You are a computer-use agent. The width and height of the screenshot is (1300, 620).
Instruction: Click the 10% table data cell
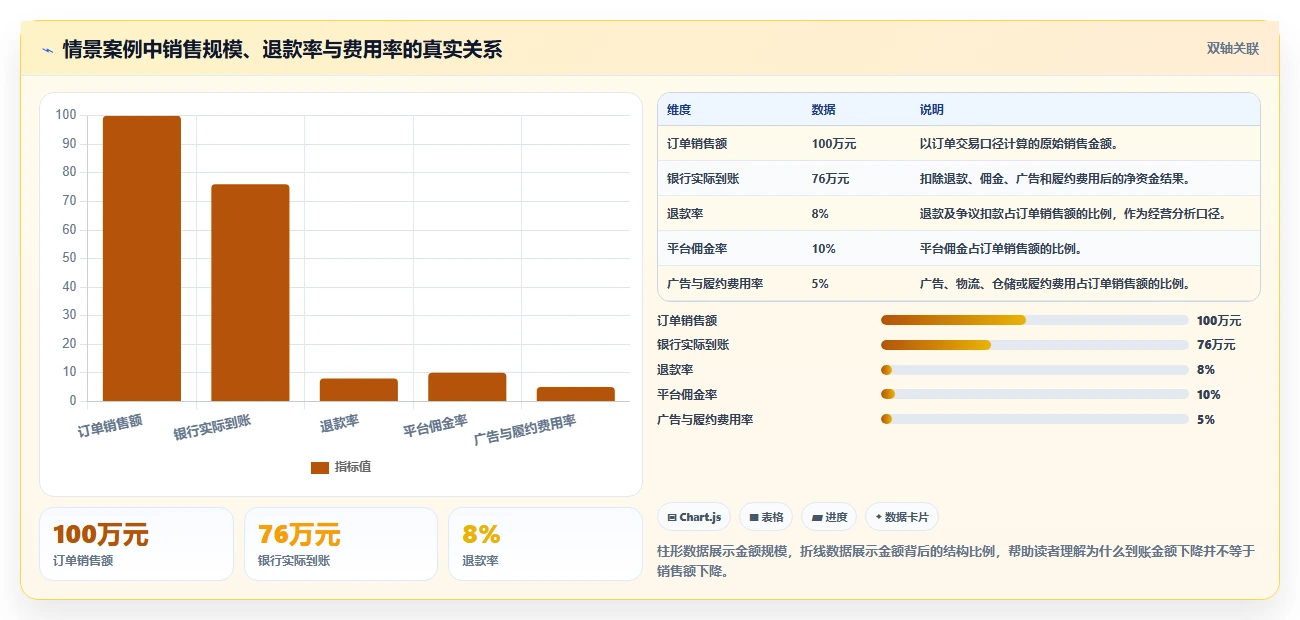pos(824,249)
